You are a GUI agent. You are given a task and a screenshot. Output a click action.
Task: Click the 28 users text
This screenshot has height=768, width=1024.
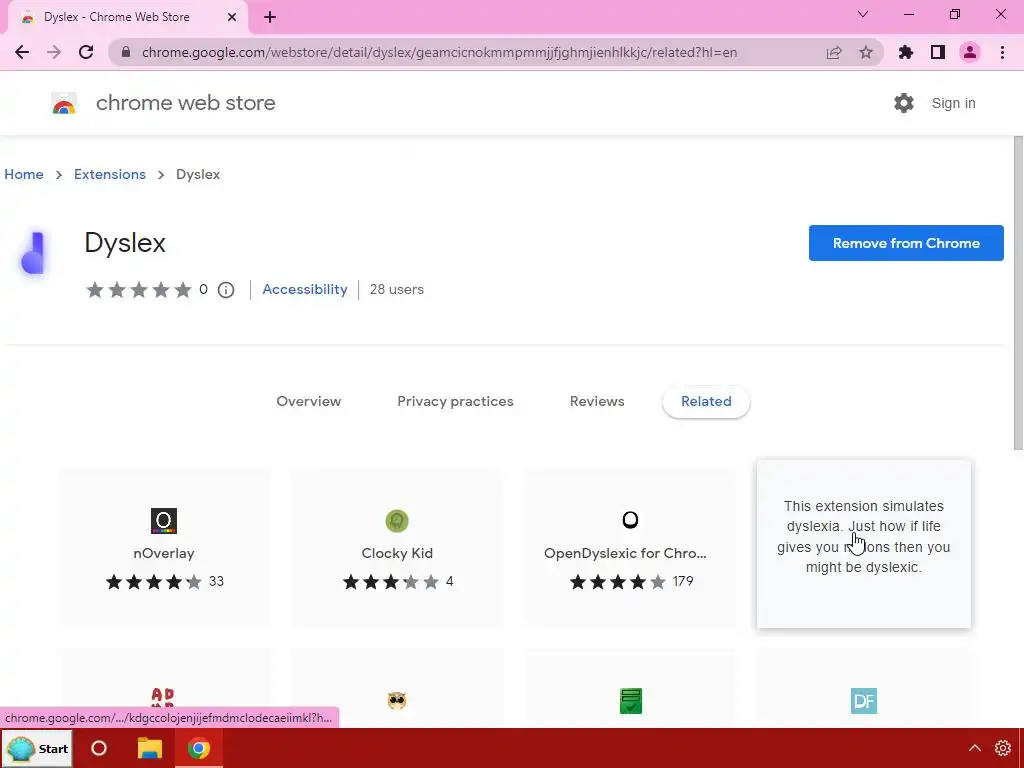(396, 289)
